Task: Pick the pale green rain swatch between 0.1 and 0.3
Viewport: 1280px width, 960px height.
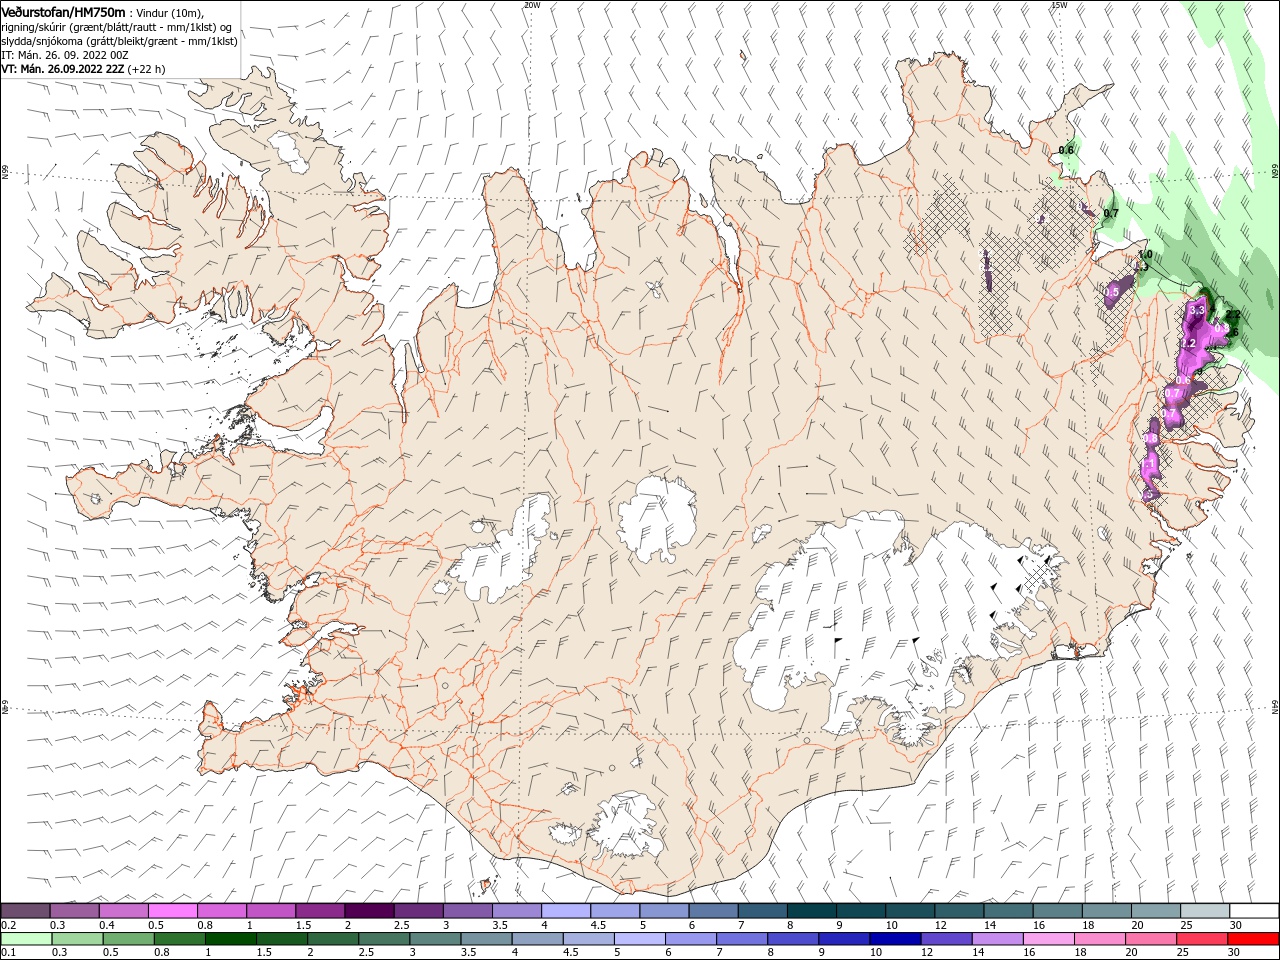Action: 26,939
